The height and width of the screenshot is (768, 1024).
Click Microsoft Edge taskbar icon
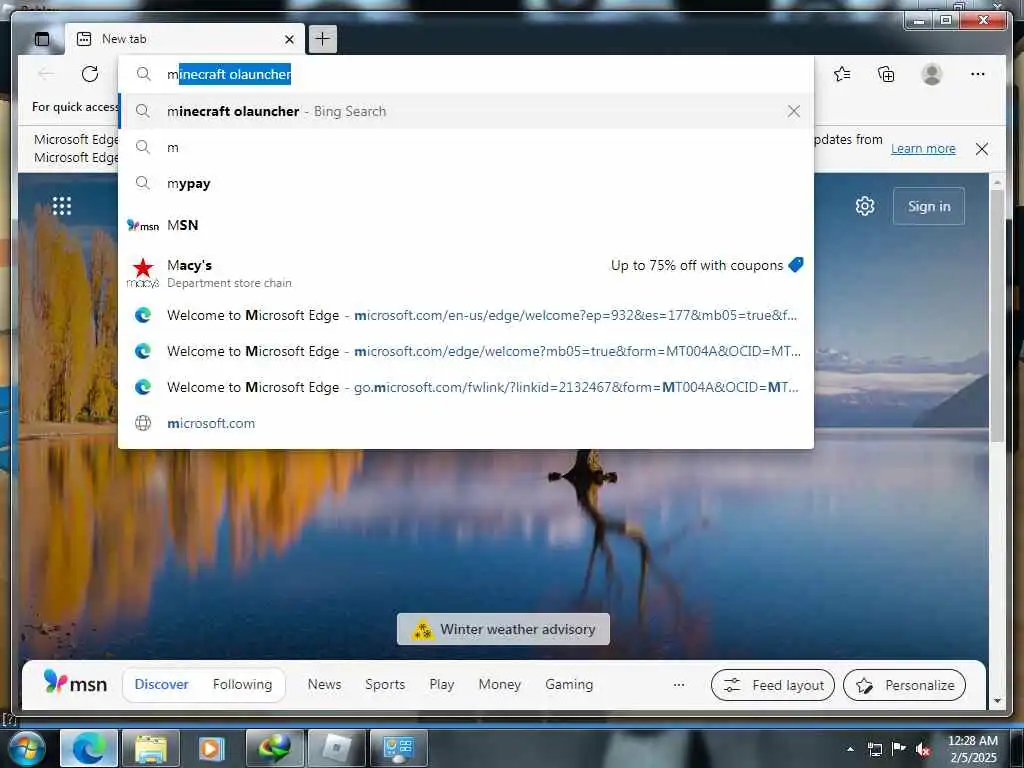89,748
